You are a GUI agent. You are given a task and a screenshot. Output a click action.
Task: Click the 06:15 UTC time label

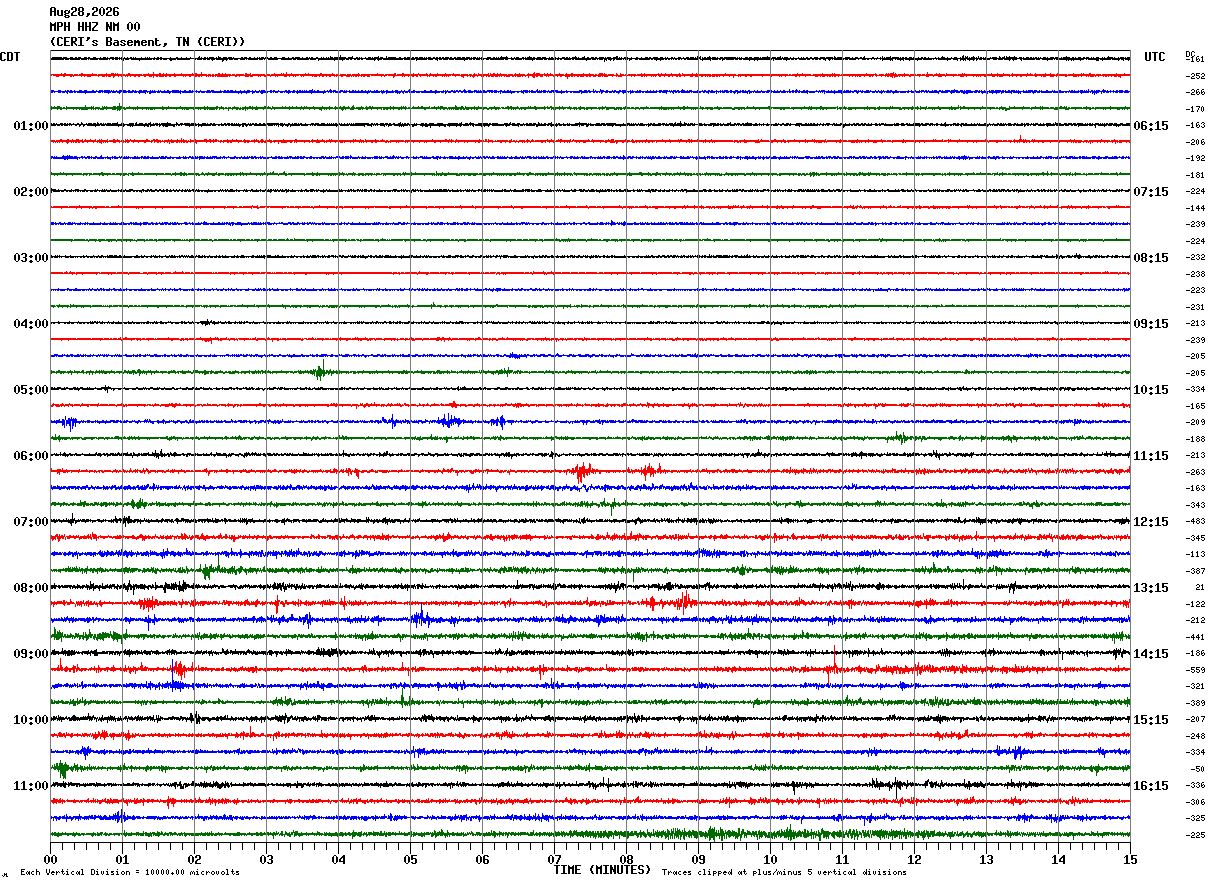click(1151, 126)
